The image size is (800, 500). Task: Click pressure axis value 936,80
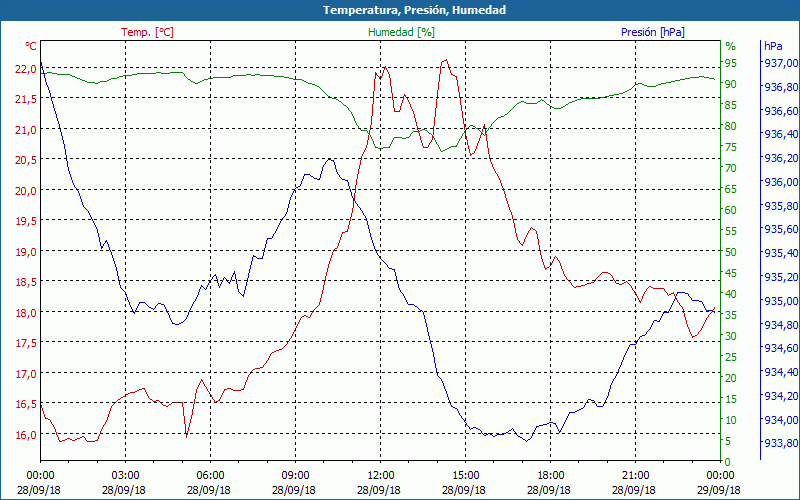(x=781, y=87)
